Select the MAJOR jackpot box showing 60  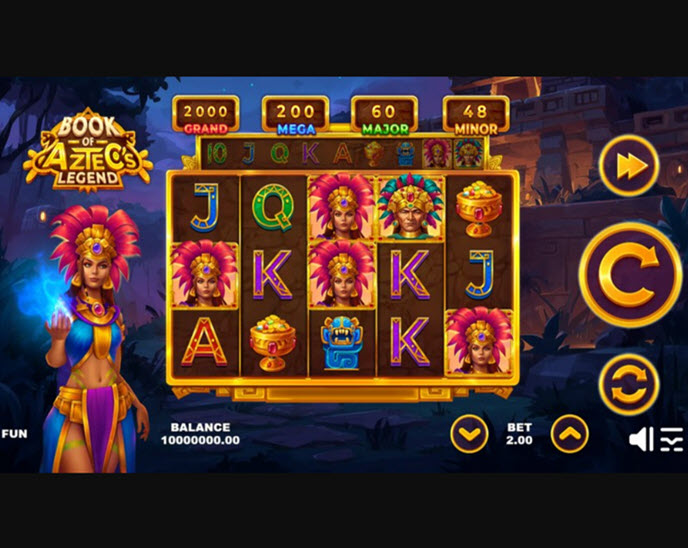[384, 115]
